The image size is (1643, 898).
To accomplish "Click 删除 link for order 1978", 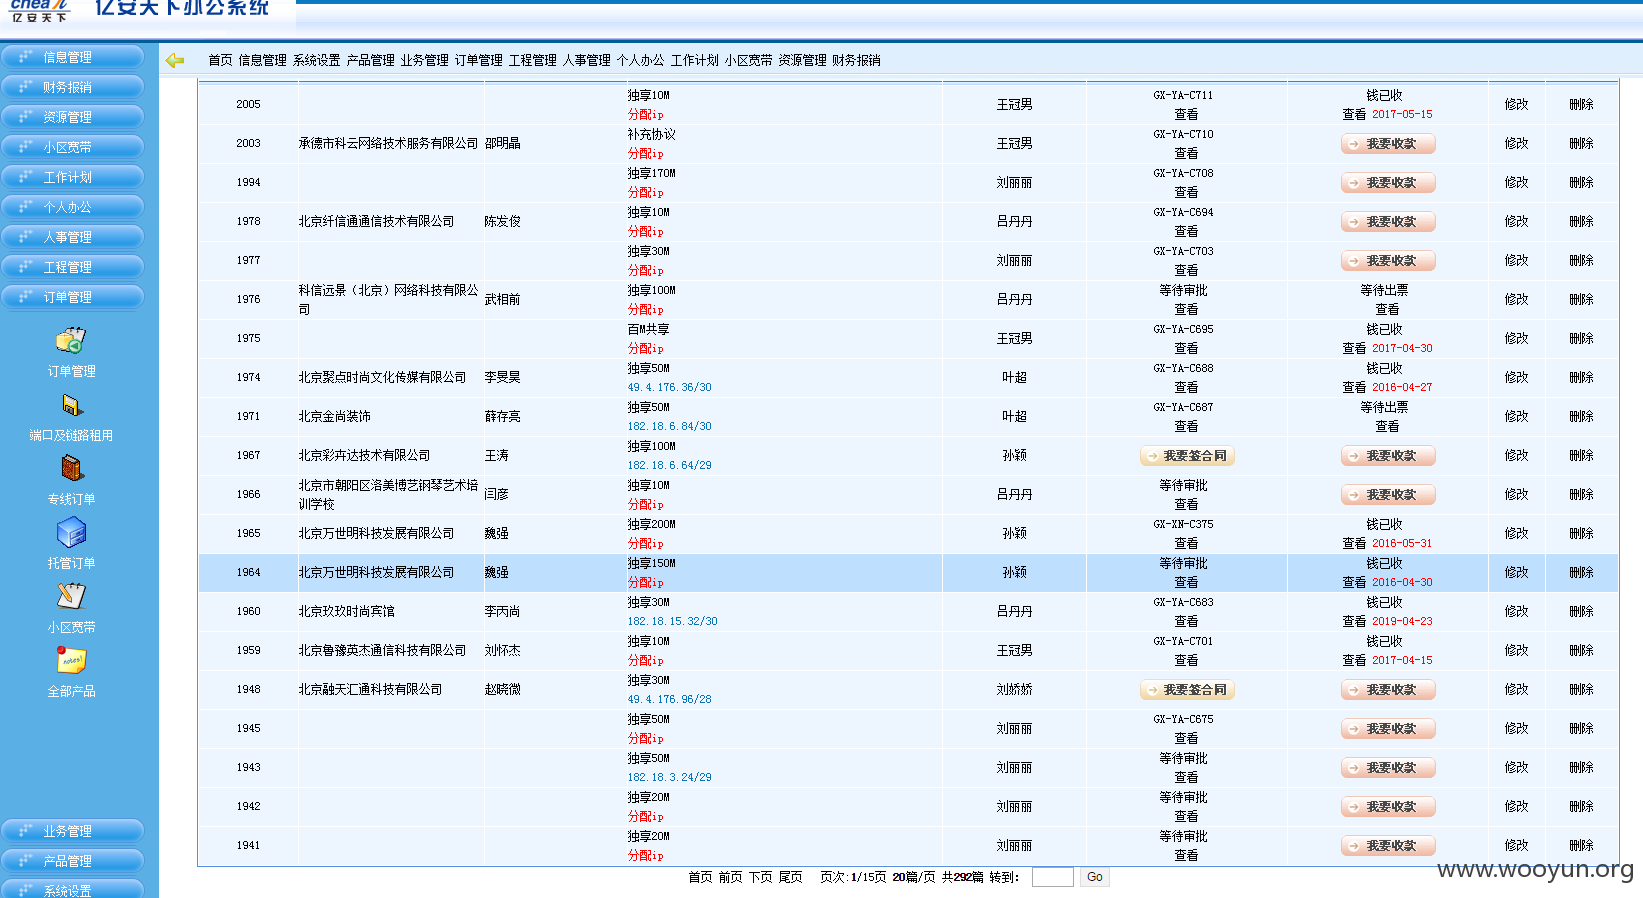I will point(1581,221).
